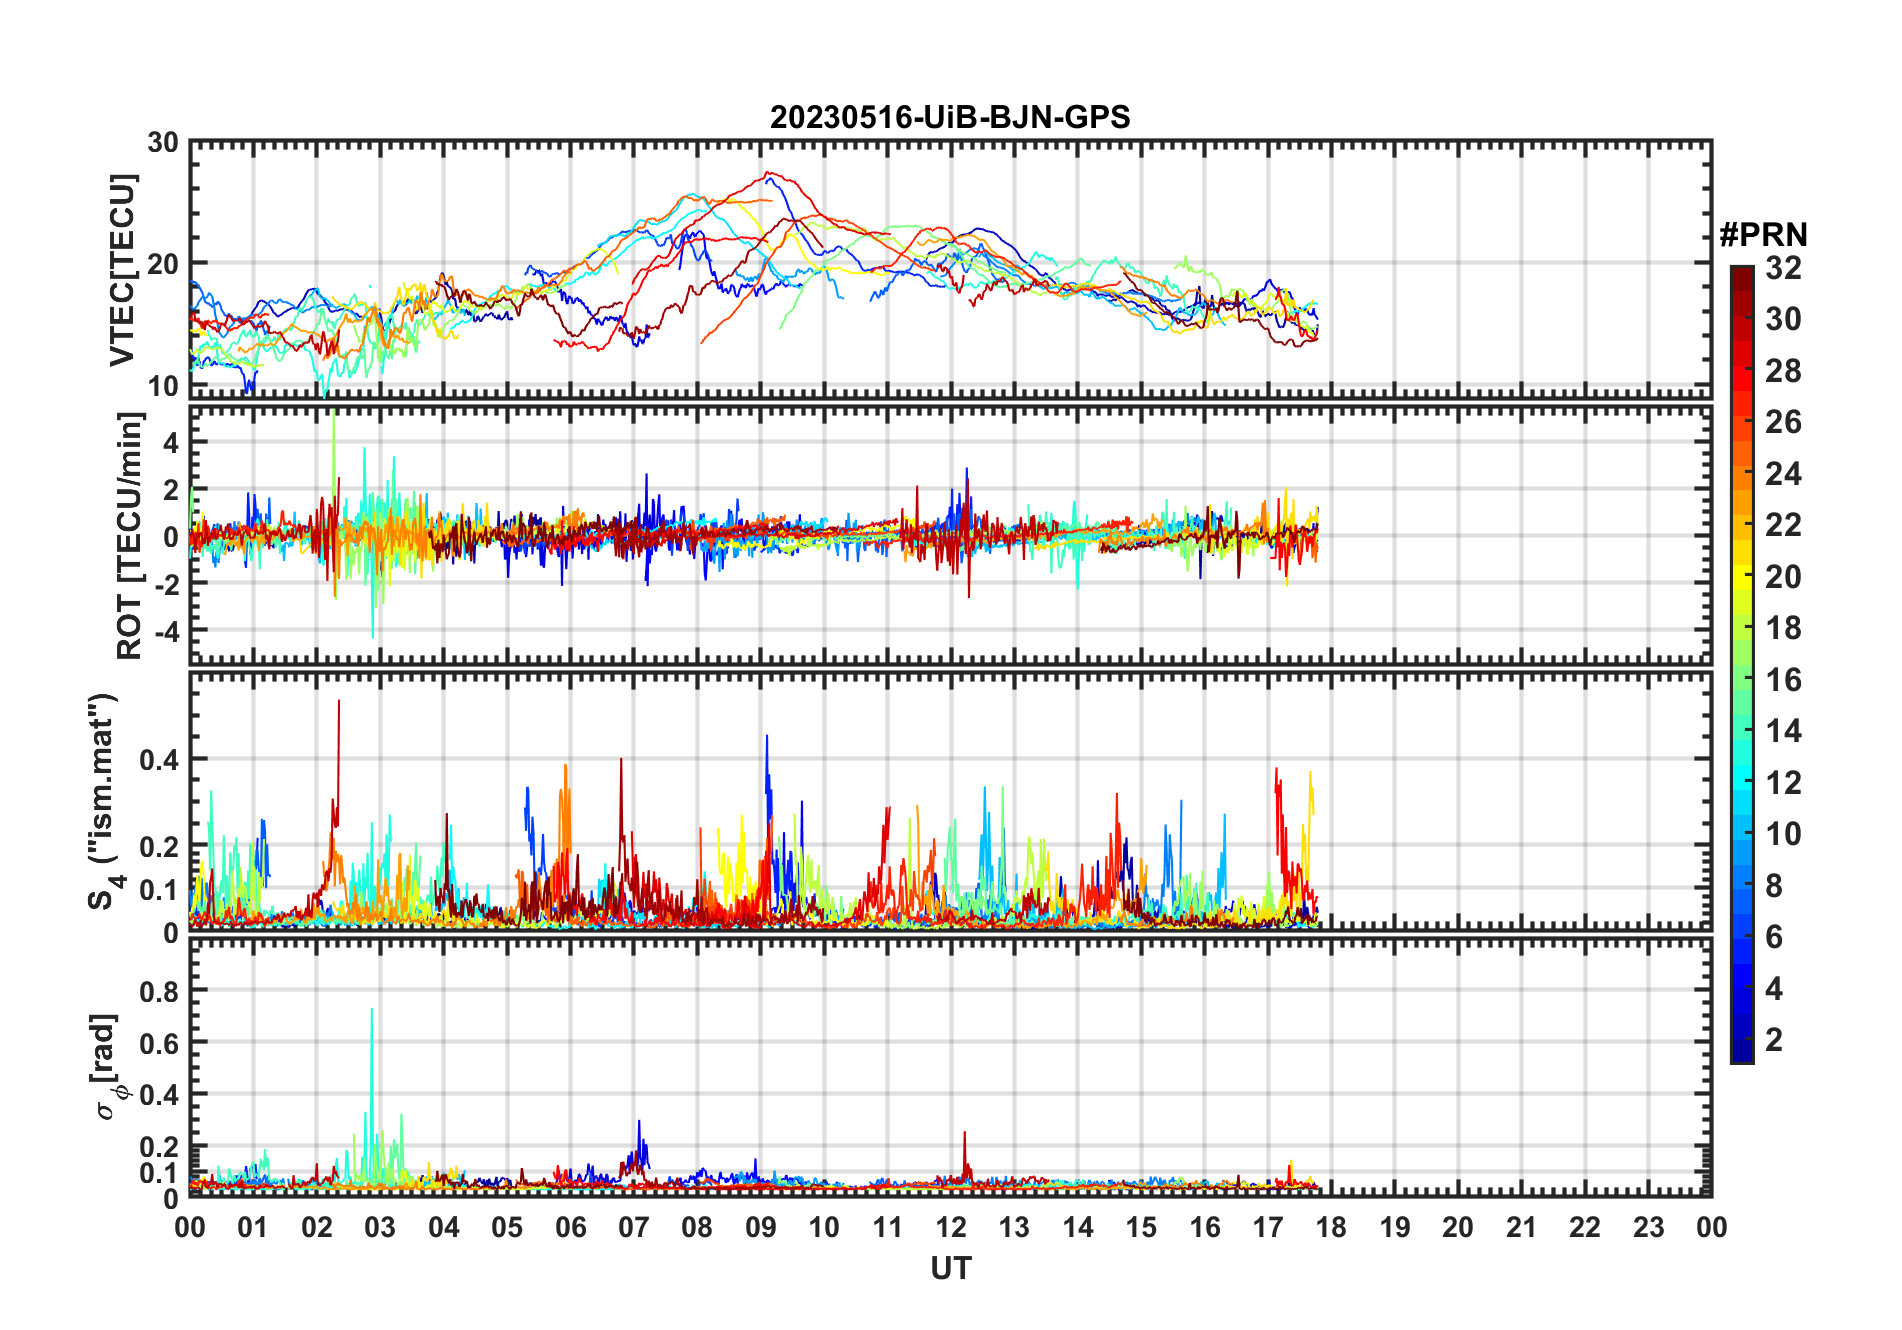Click x-axis tick label 16

click(x=1205, y=1227)
